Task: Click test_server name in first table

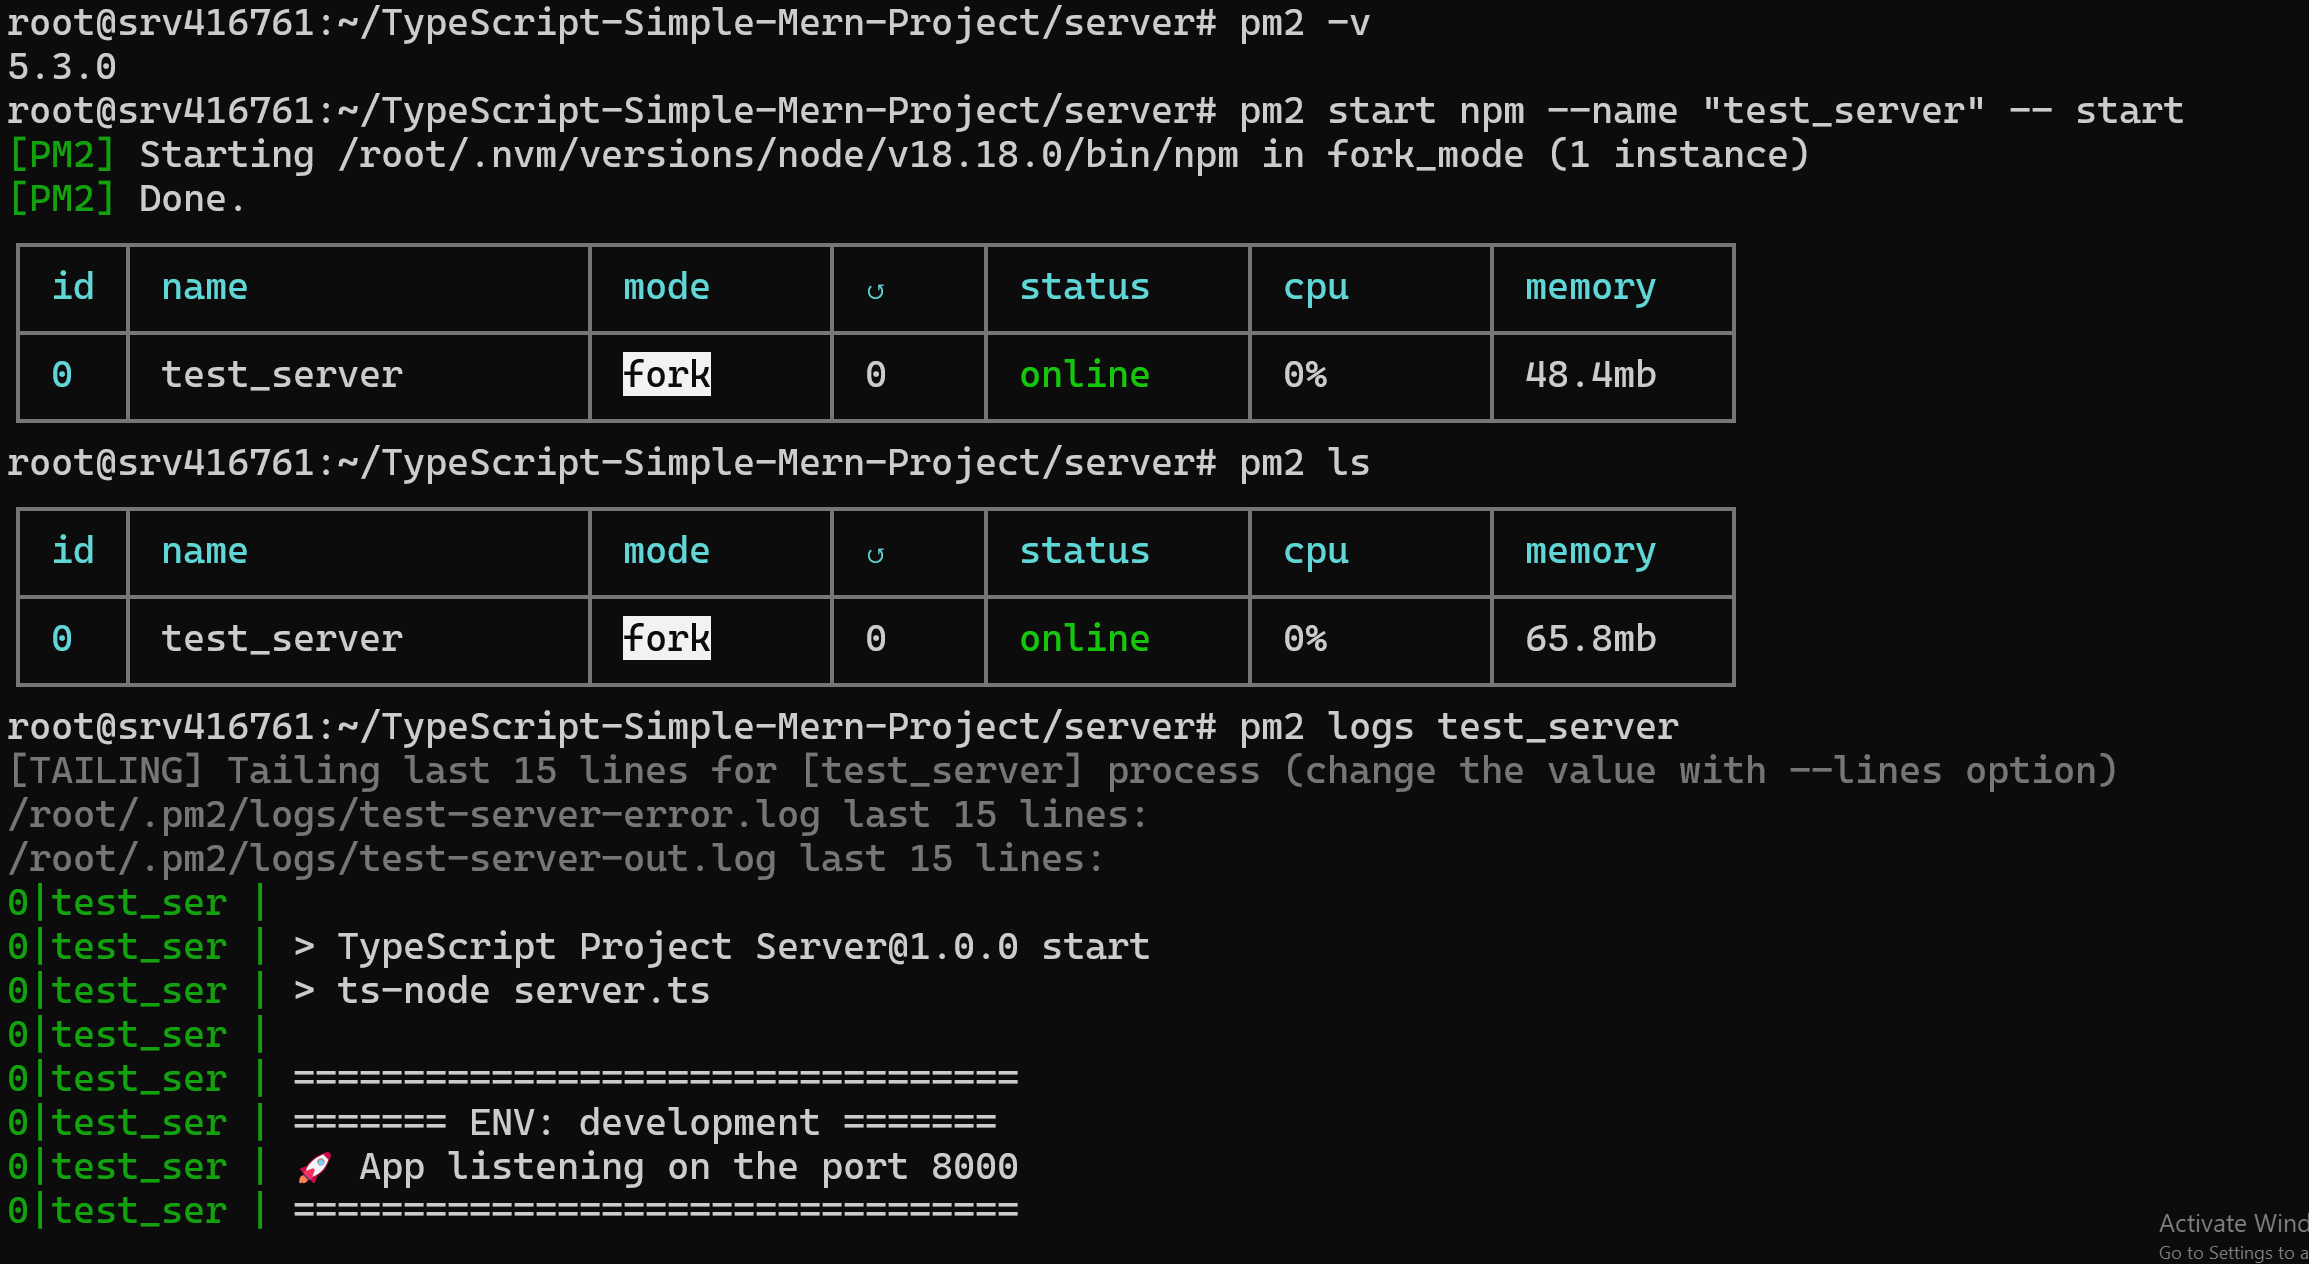Action: pyautogui.click(x=282, y=375)
